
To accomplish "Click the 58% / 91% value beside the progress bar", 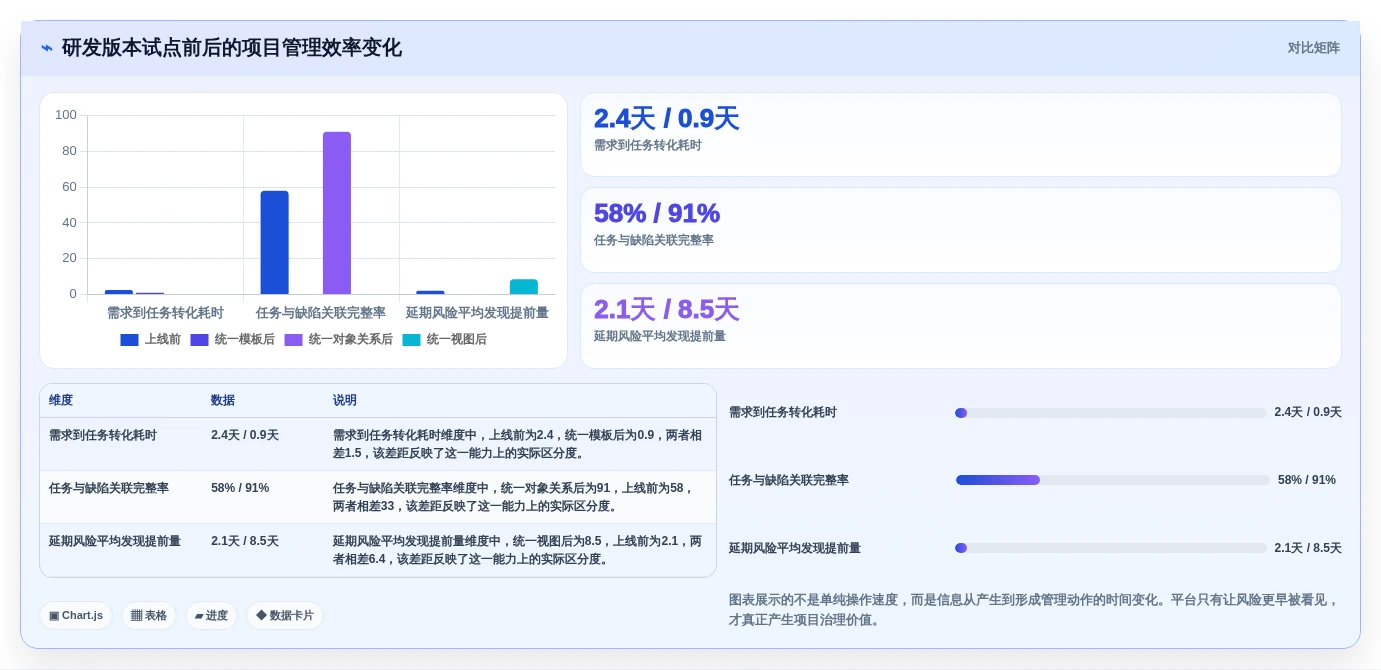I will tap(1307, 480).
